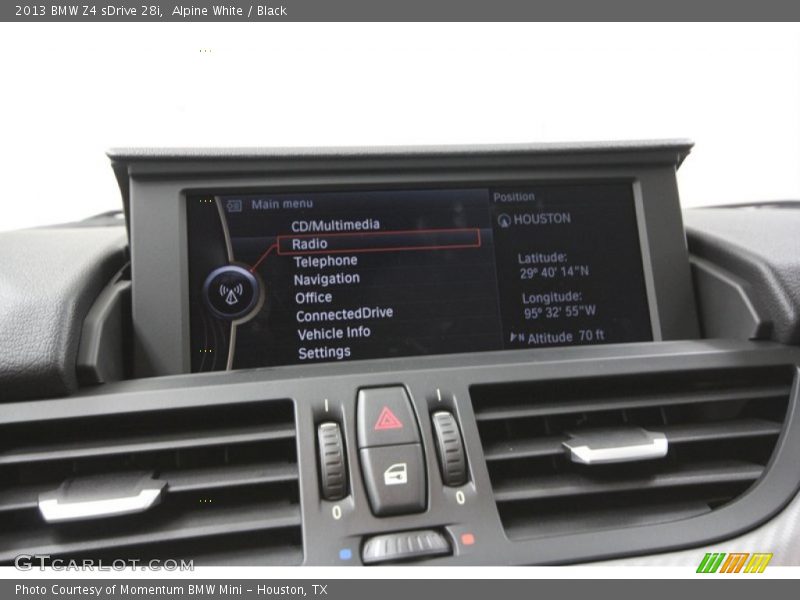Click the blue cold indicator dot
800x600 pixels.
[x=345, y=554]
